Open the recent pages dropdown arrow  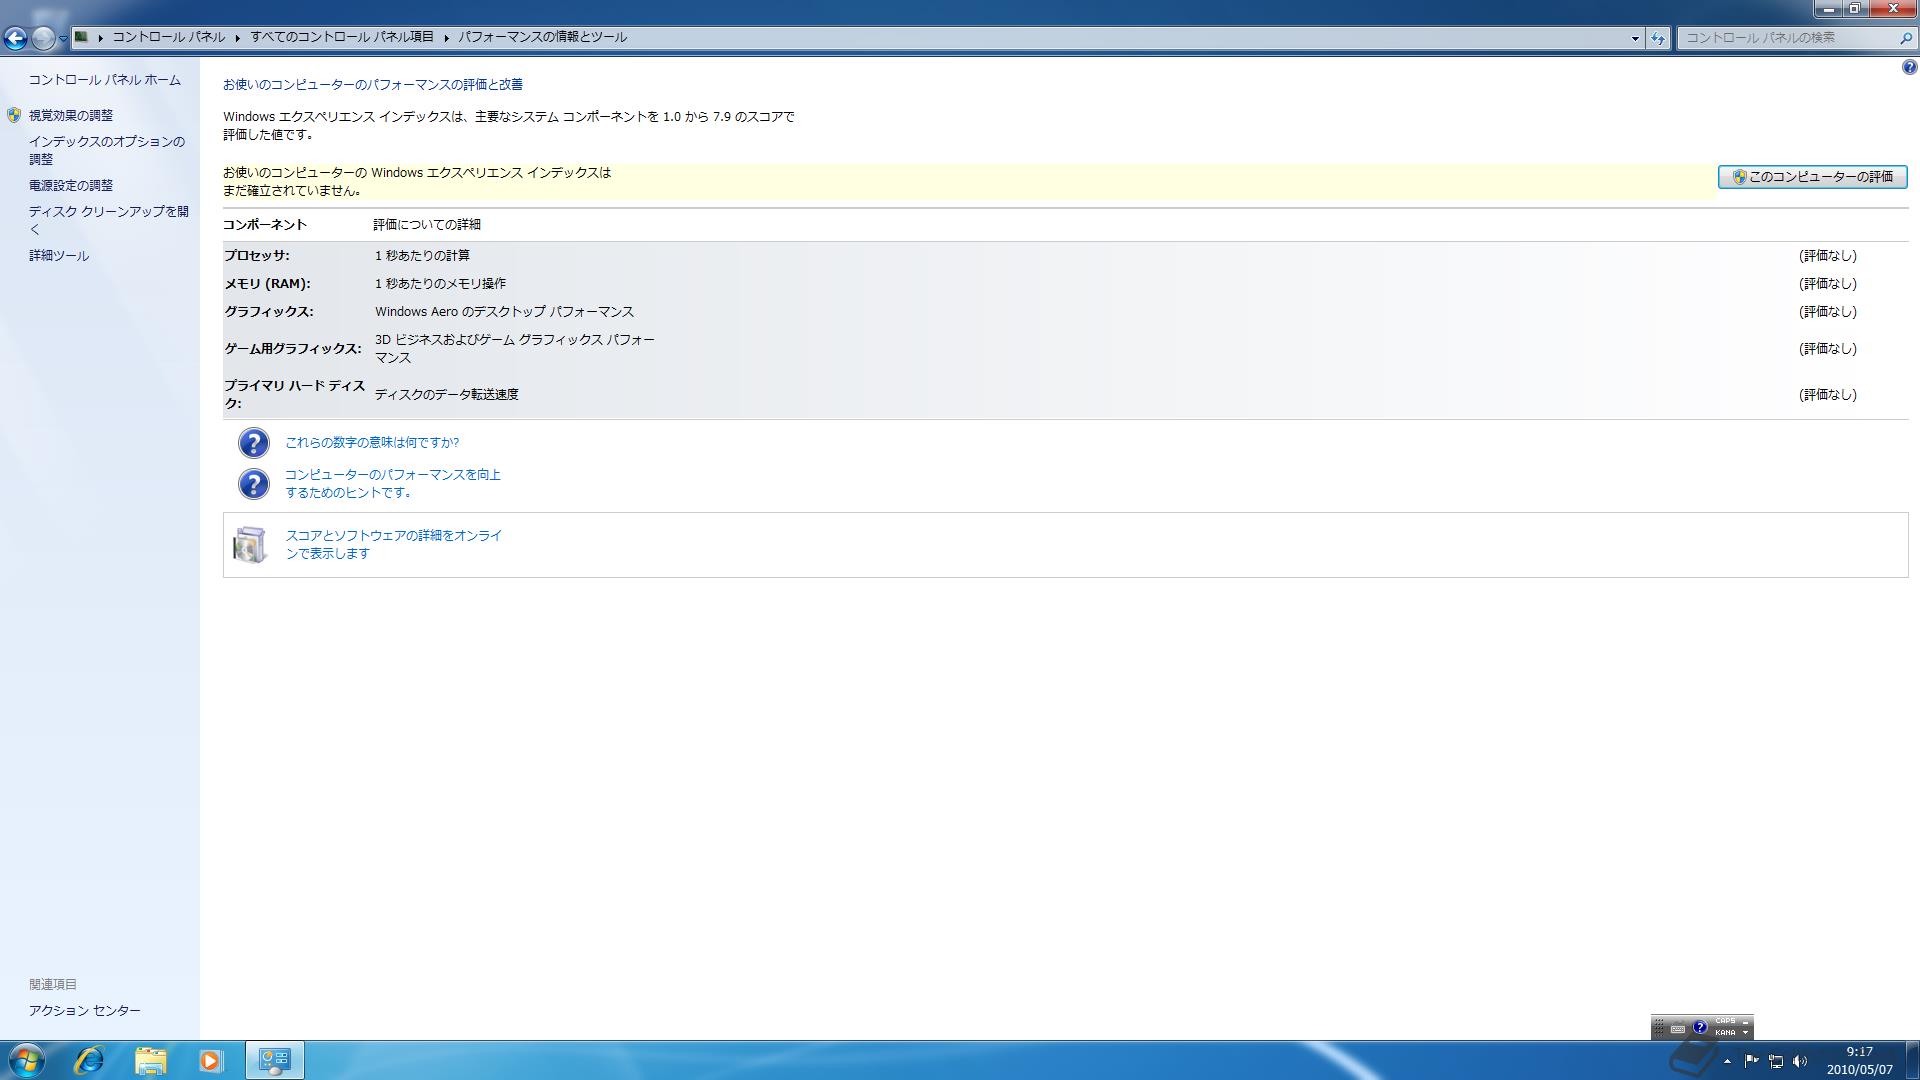coord(63,38)
